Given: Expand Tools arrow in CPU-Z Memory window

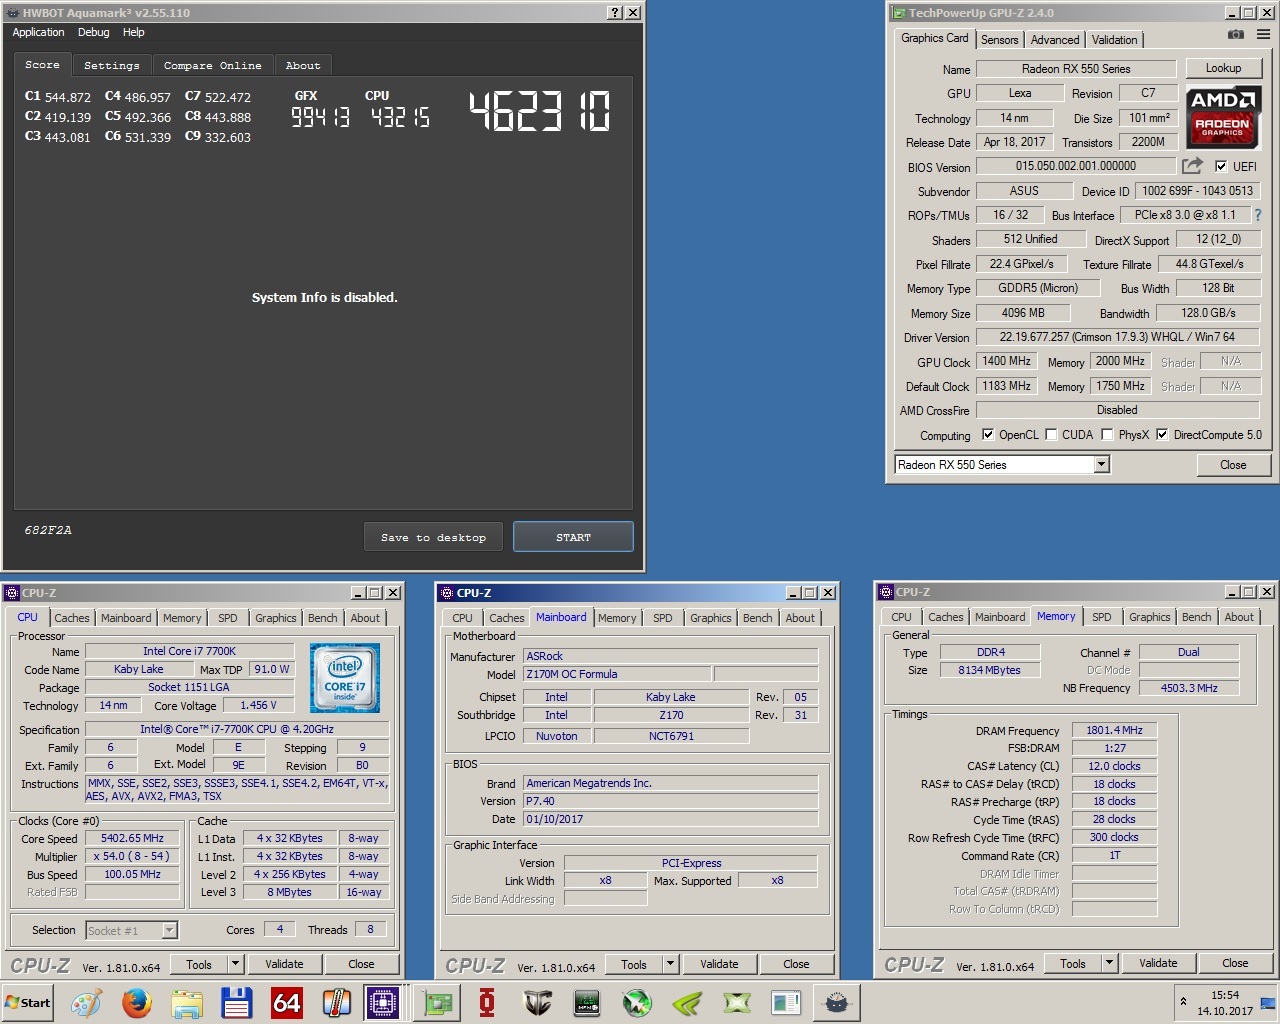Looking at the screenshot, I should click(1109, 963).
